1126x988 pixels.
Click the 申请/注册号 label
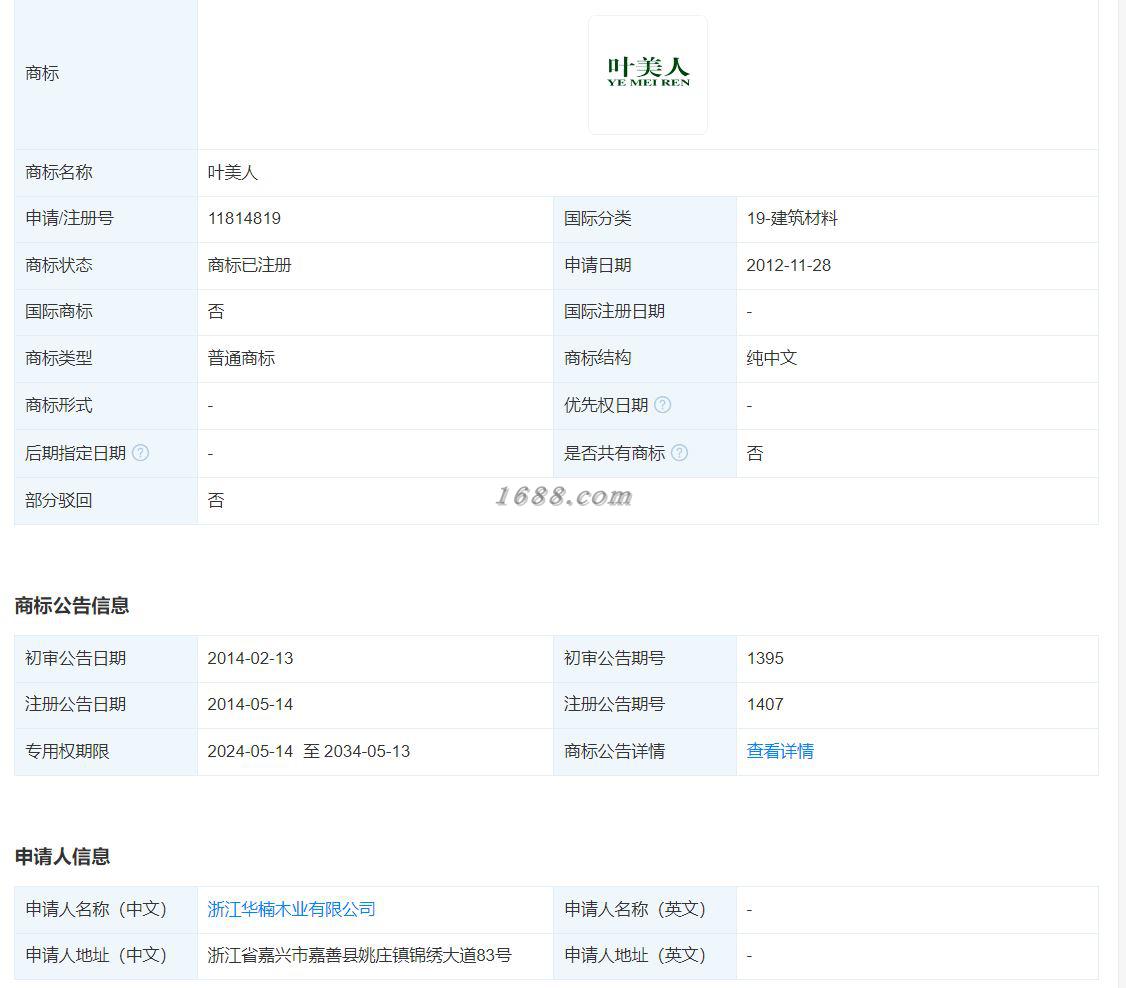point(70,218)
